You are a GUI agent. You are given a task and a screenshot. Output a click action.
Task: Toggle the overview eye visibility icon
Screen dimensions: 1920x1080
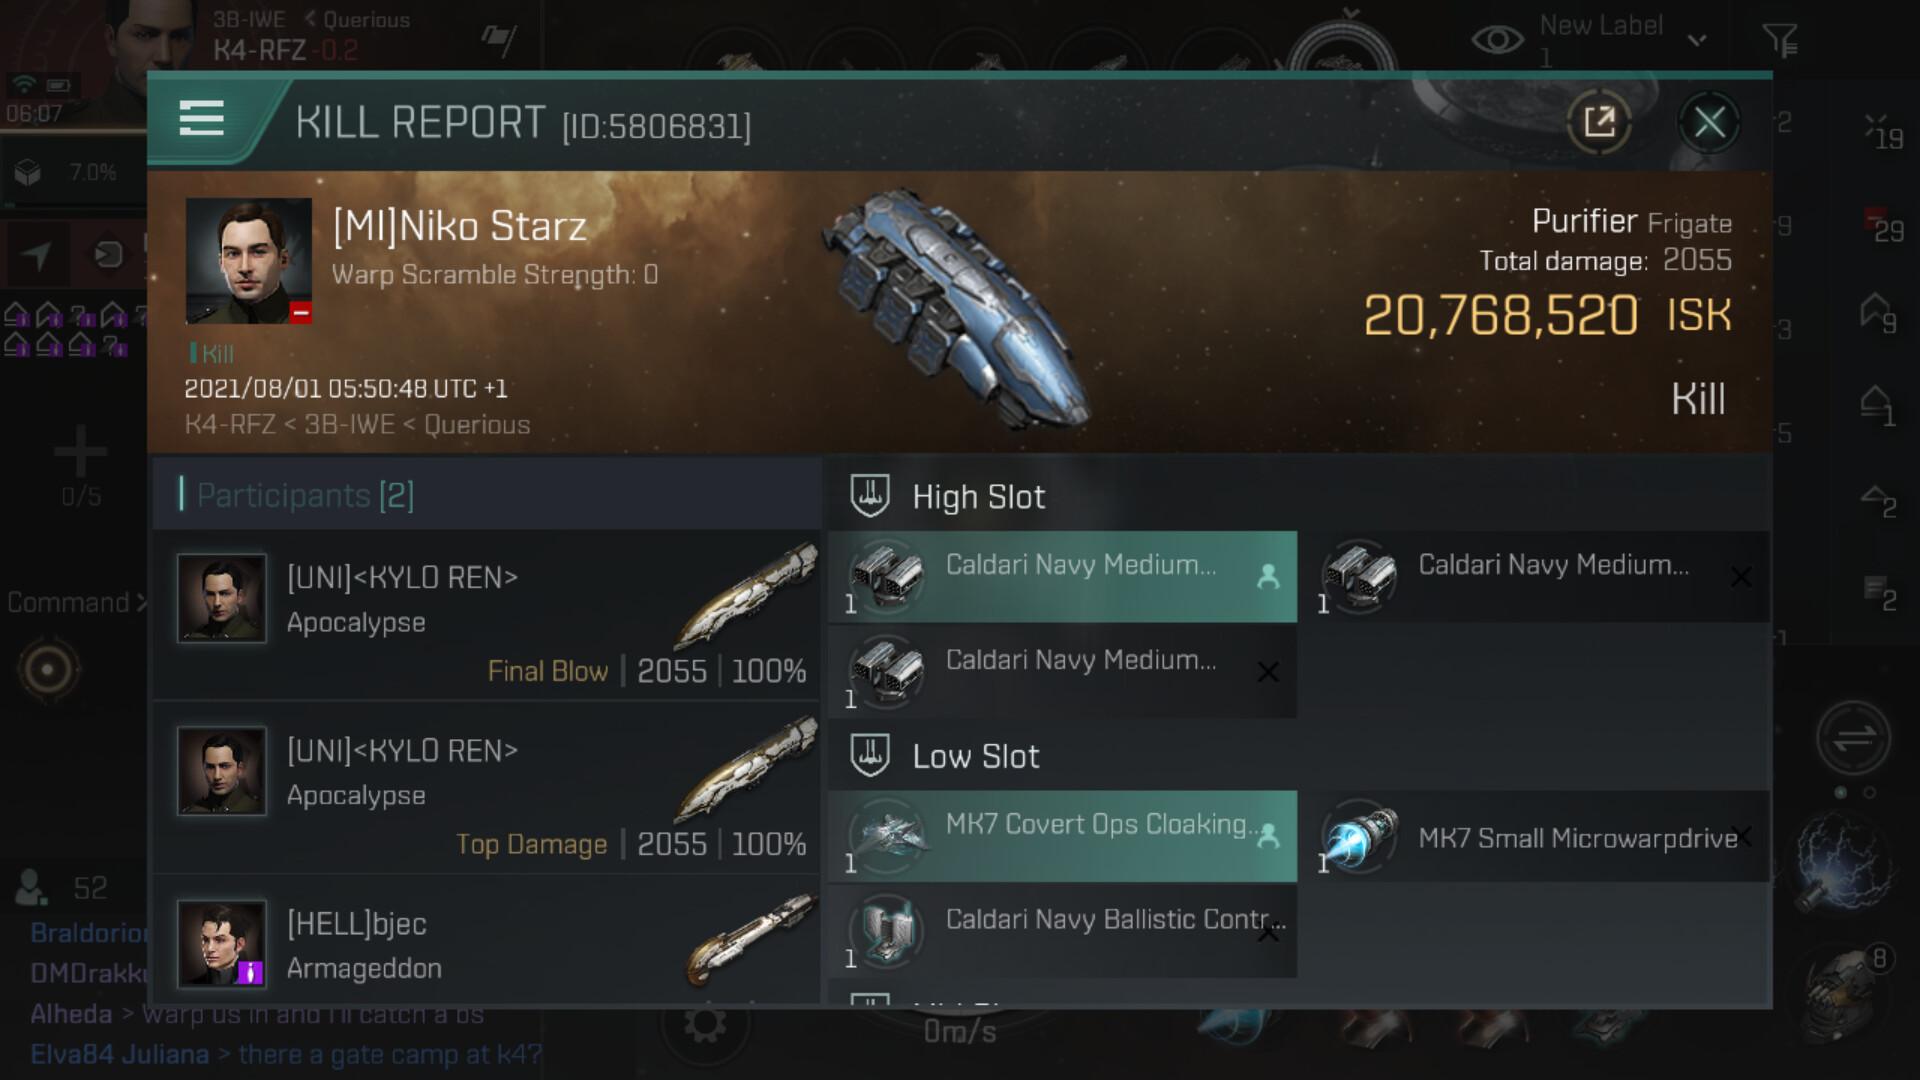pos(1497,40)
